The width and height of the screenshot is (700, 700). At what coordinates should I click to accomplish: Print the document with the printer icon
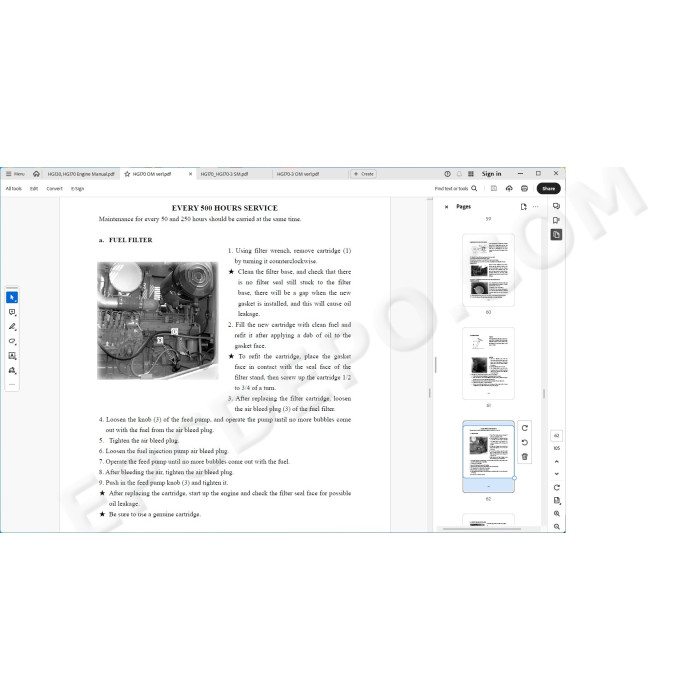point(525,188)
